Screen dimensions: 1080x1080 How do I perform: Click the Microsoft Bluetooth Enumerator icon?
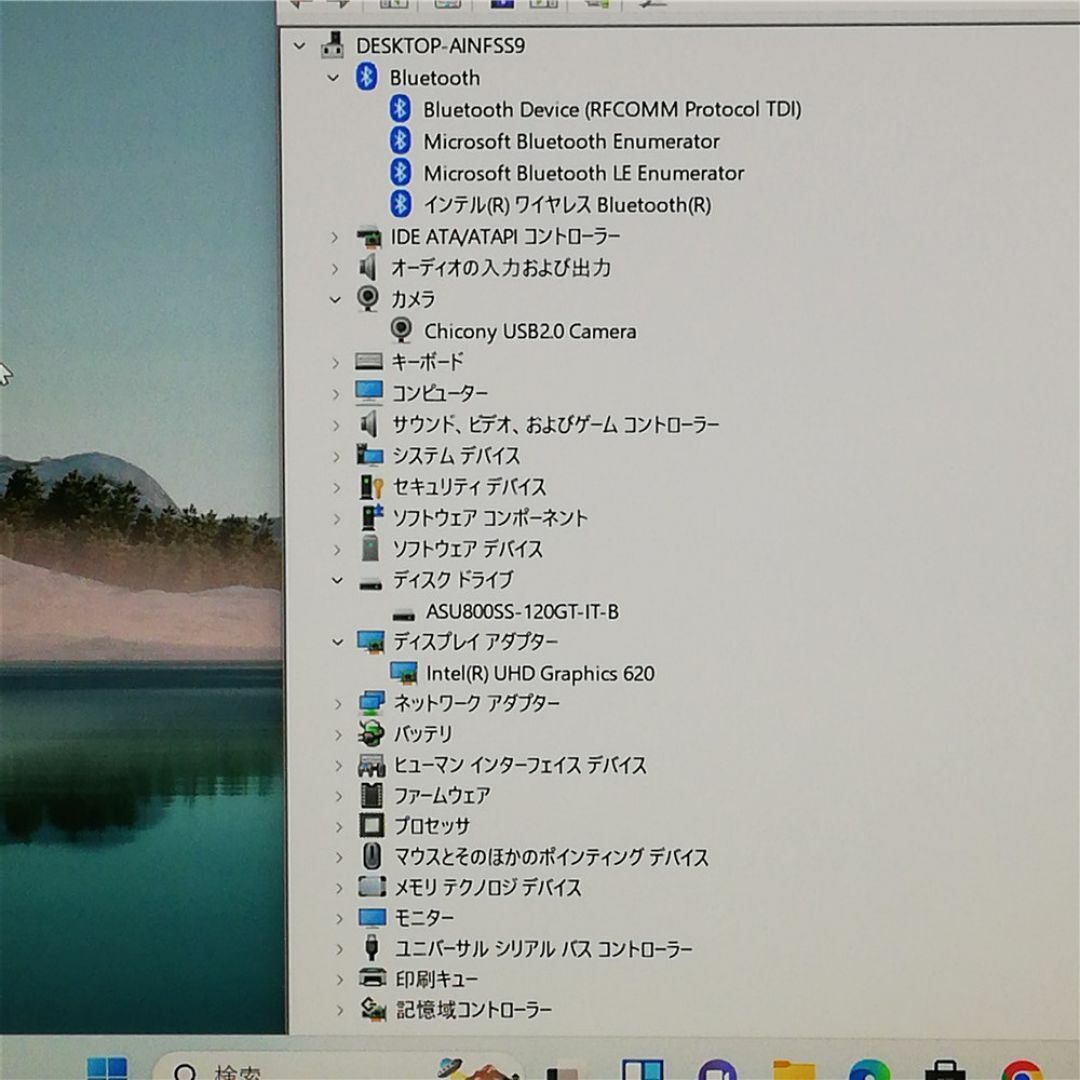click(400, 141)
